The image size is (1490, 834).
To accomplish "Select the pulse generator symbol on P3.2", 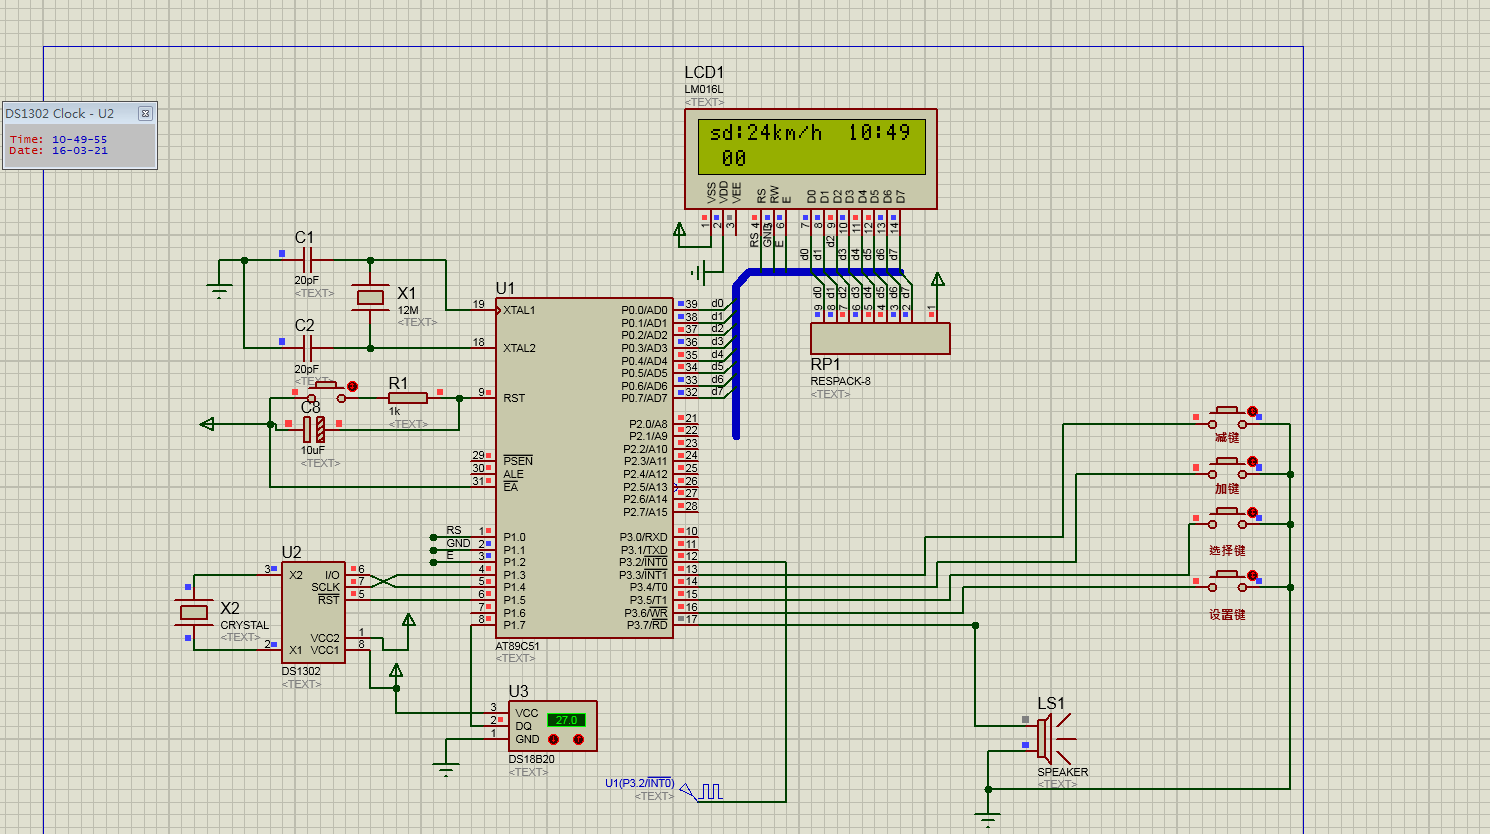I will (x=702, y=791).
